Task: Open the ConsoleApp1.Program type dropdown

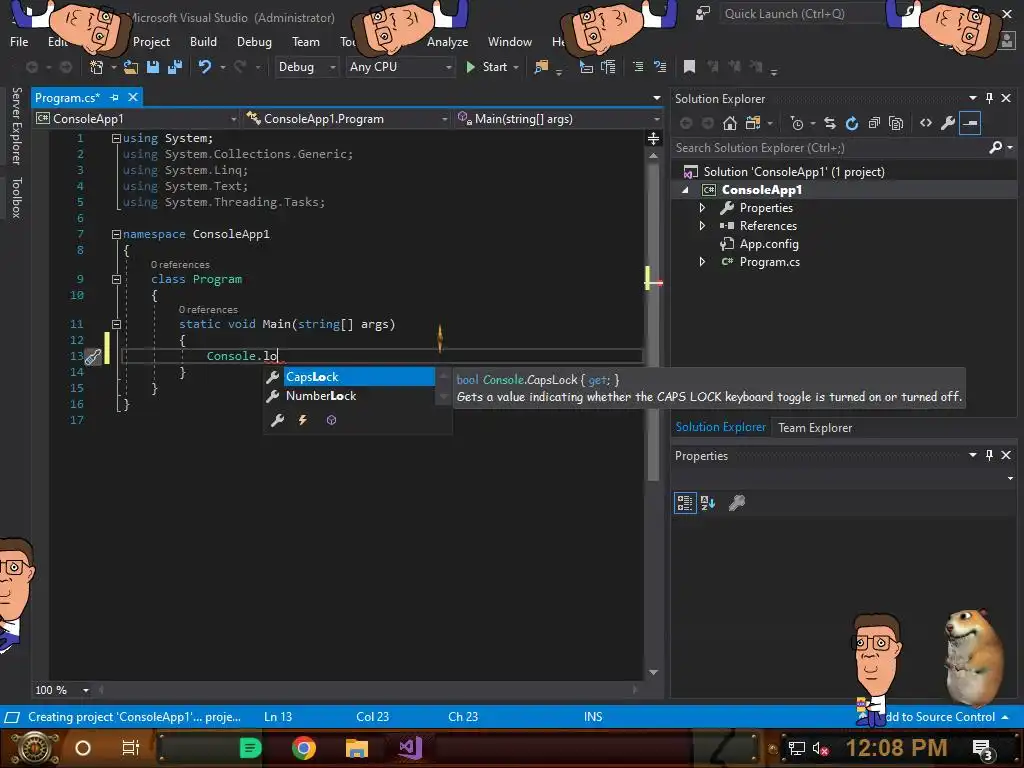Action: coord(347,119)
